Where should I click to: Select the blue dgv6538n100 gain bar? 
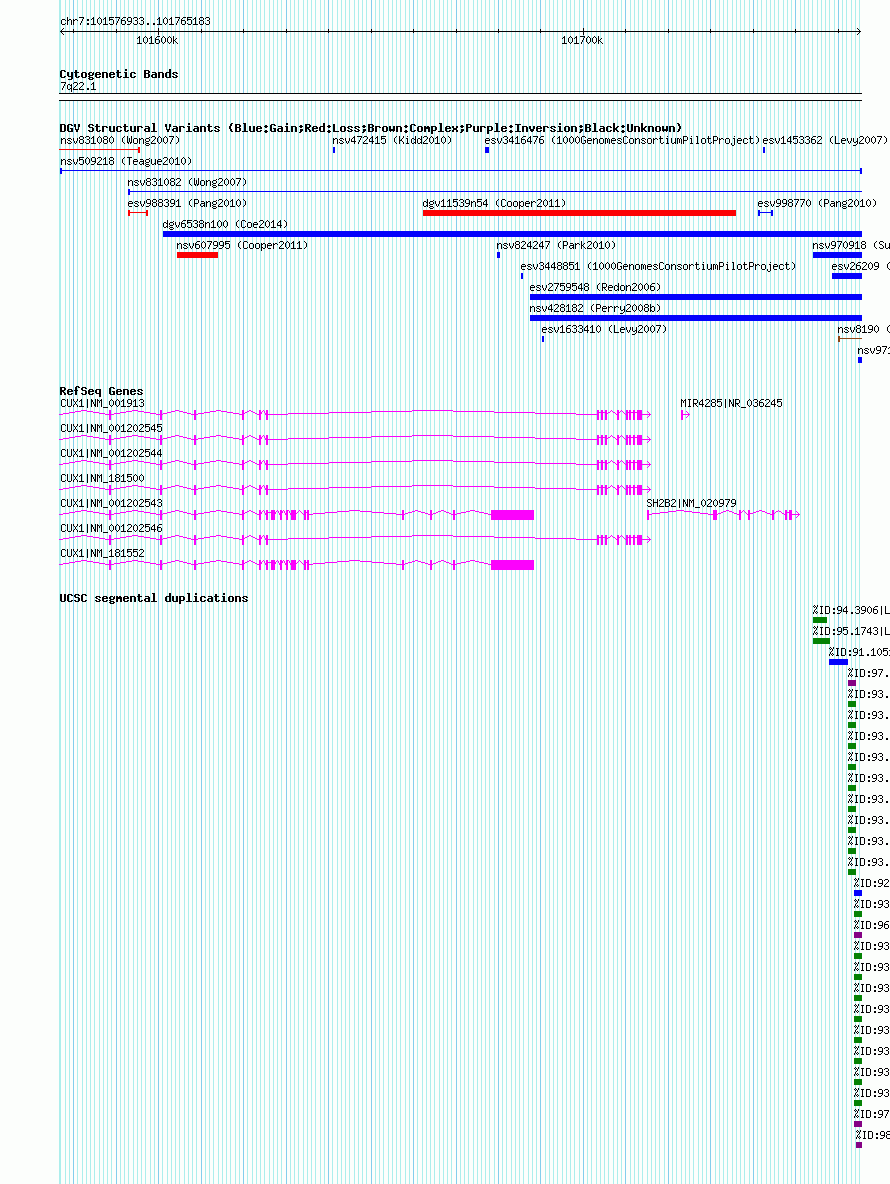pyautogui.click(x=512, y=234)
